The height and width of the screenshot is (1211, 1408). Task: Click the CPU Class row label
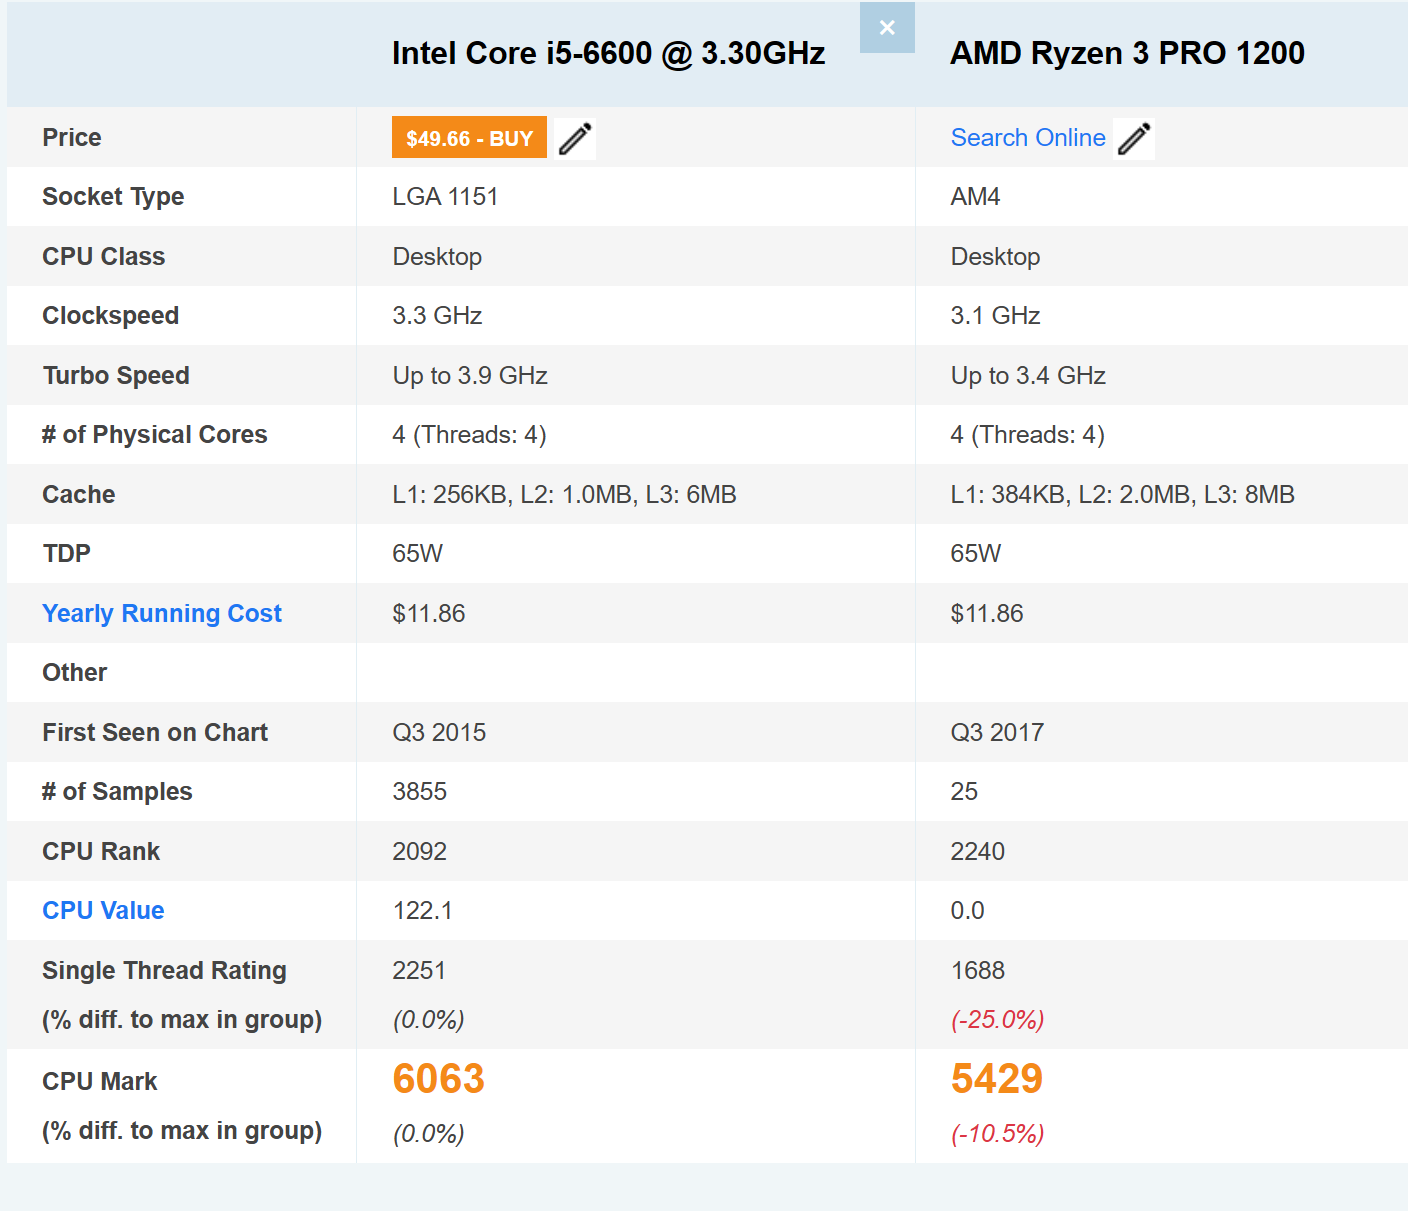(103, 256)
